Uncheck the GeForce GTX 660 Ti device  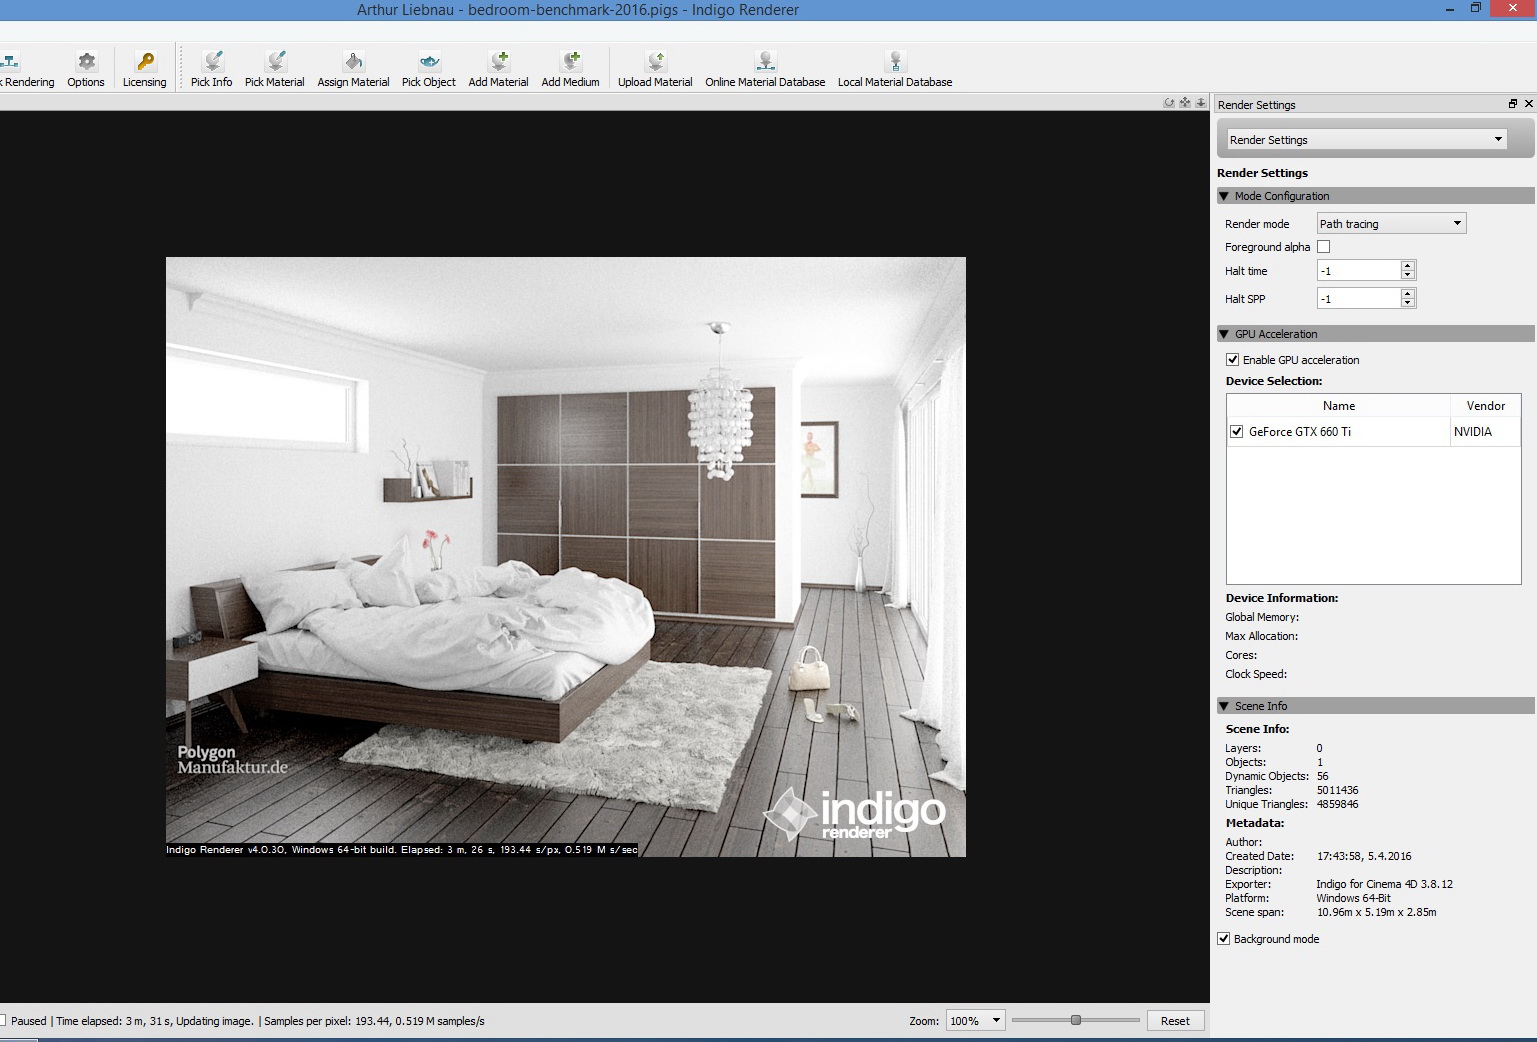(x=1237, y=432)
